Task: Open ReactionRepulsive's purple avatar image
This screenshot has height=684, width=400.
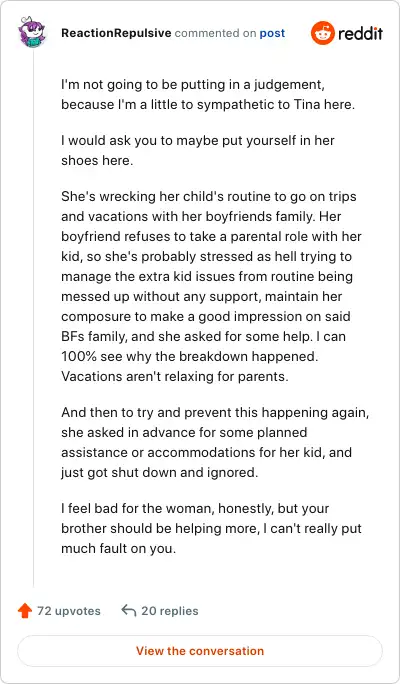Action: tap(31, 32)
